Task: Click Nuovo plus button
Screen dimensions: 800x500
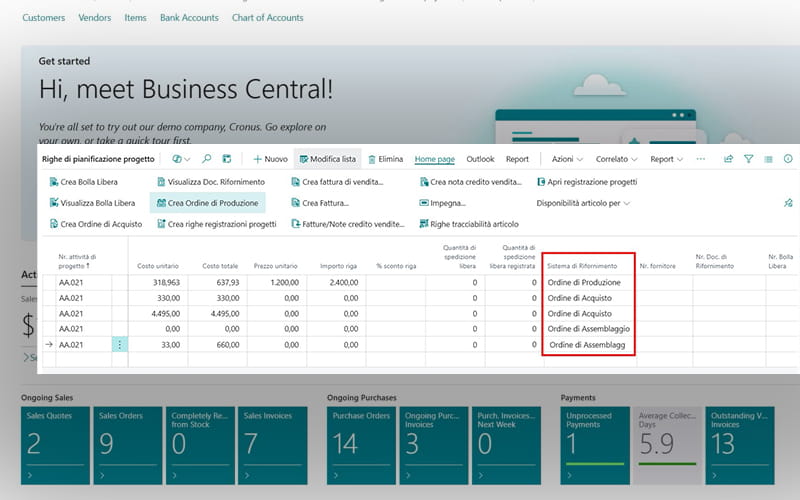Action: [270, 159]
